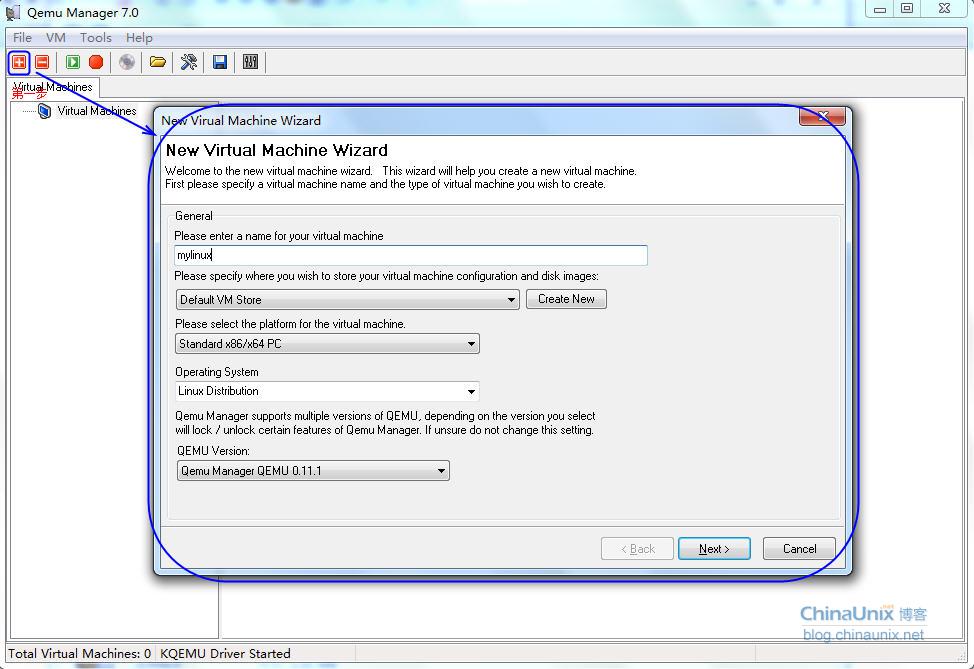Click the grey CD disc toolbar icon
The width and height of the screenshot is (974, 669).
tap(127, 62)
